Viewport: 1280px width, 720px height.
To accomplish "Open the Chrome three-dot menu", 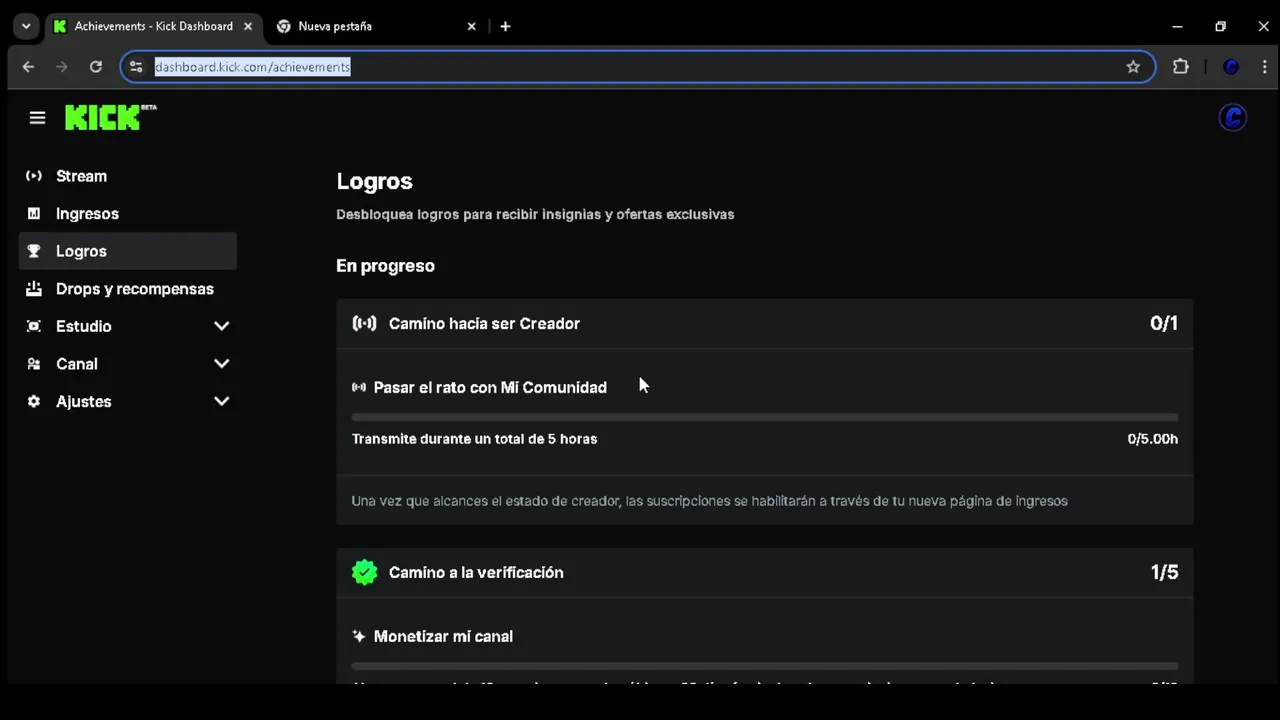I will coord(1265,67).
